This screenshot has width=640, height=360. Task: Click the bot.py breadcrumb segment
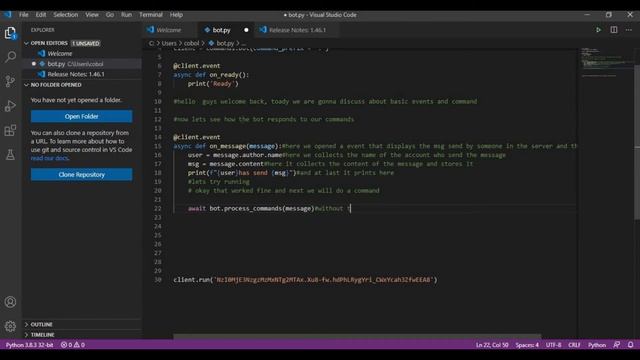coord(225,43)
